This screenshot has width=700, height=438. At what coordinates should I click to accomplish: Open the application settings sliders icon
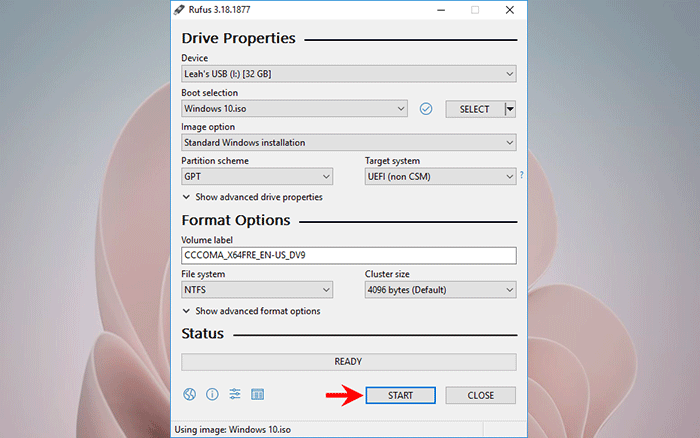235,394
